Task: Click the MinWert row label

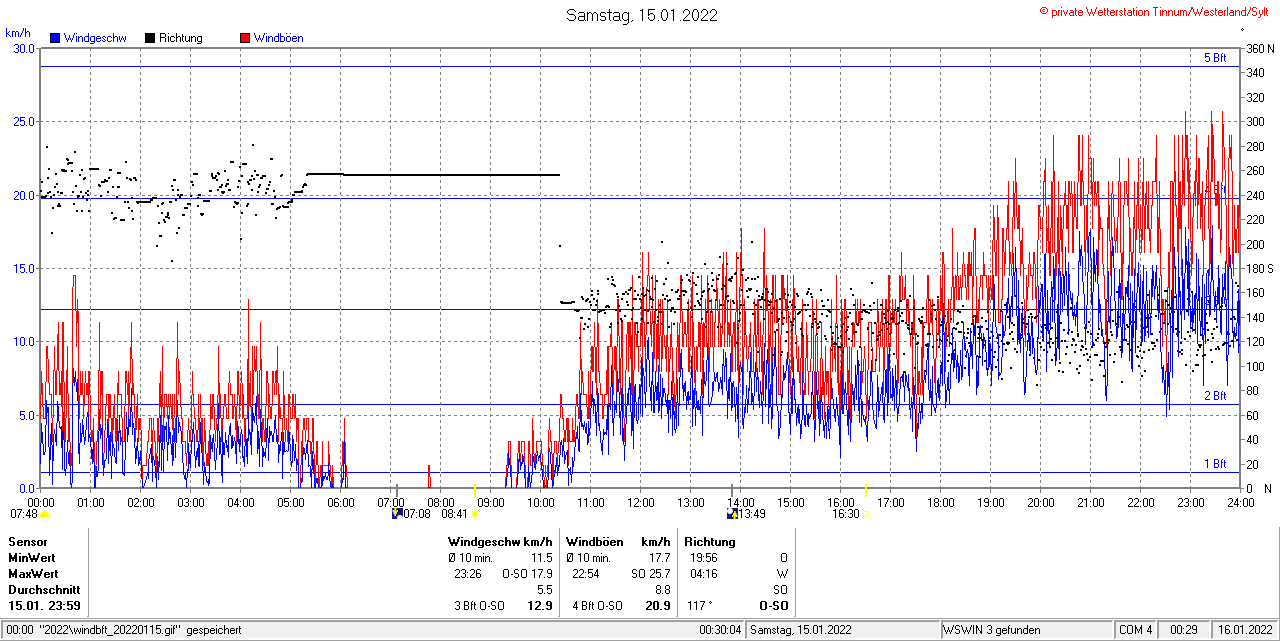Action: tap(32, 558)
